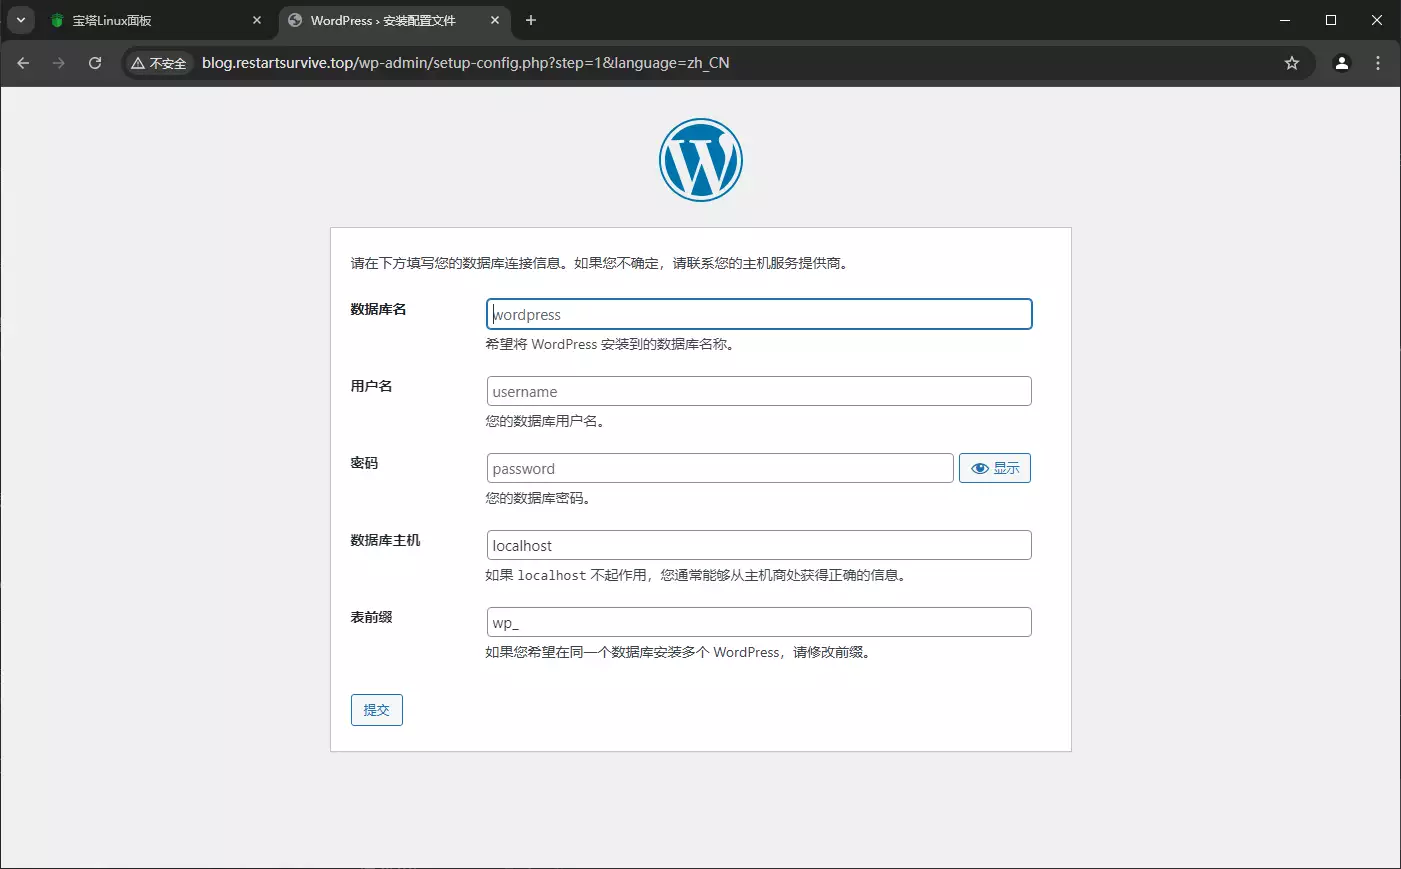This screenshot has height=869, width=1401.
Task: Click the 表前缀 wp_ field
Action: click(x=759, y=622)
